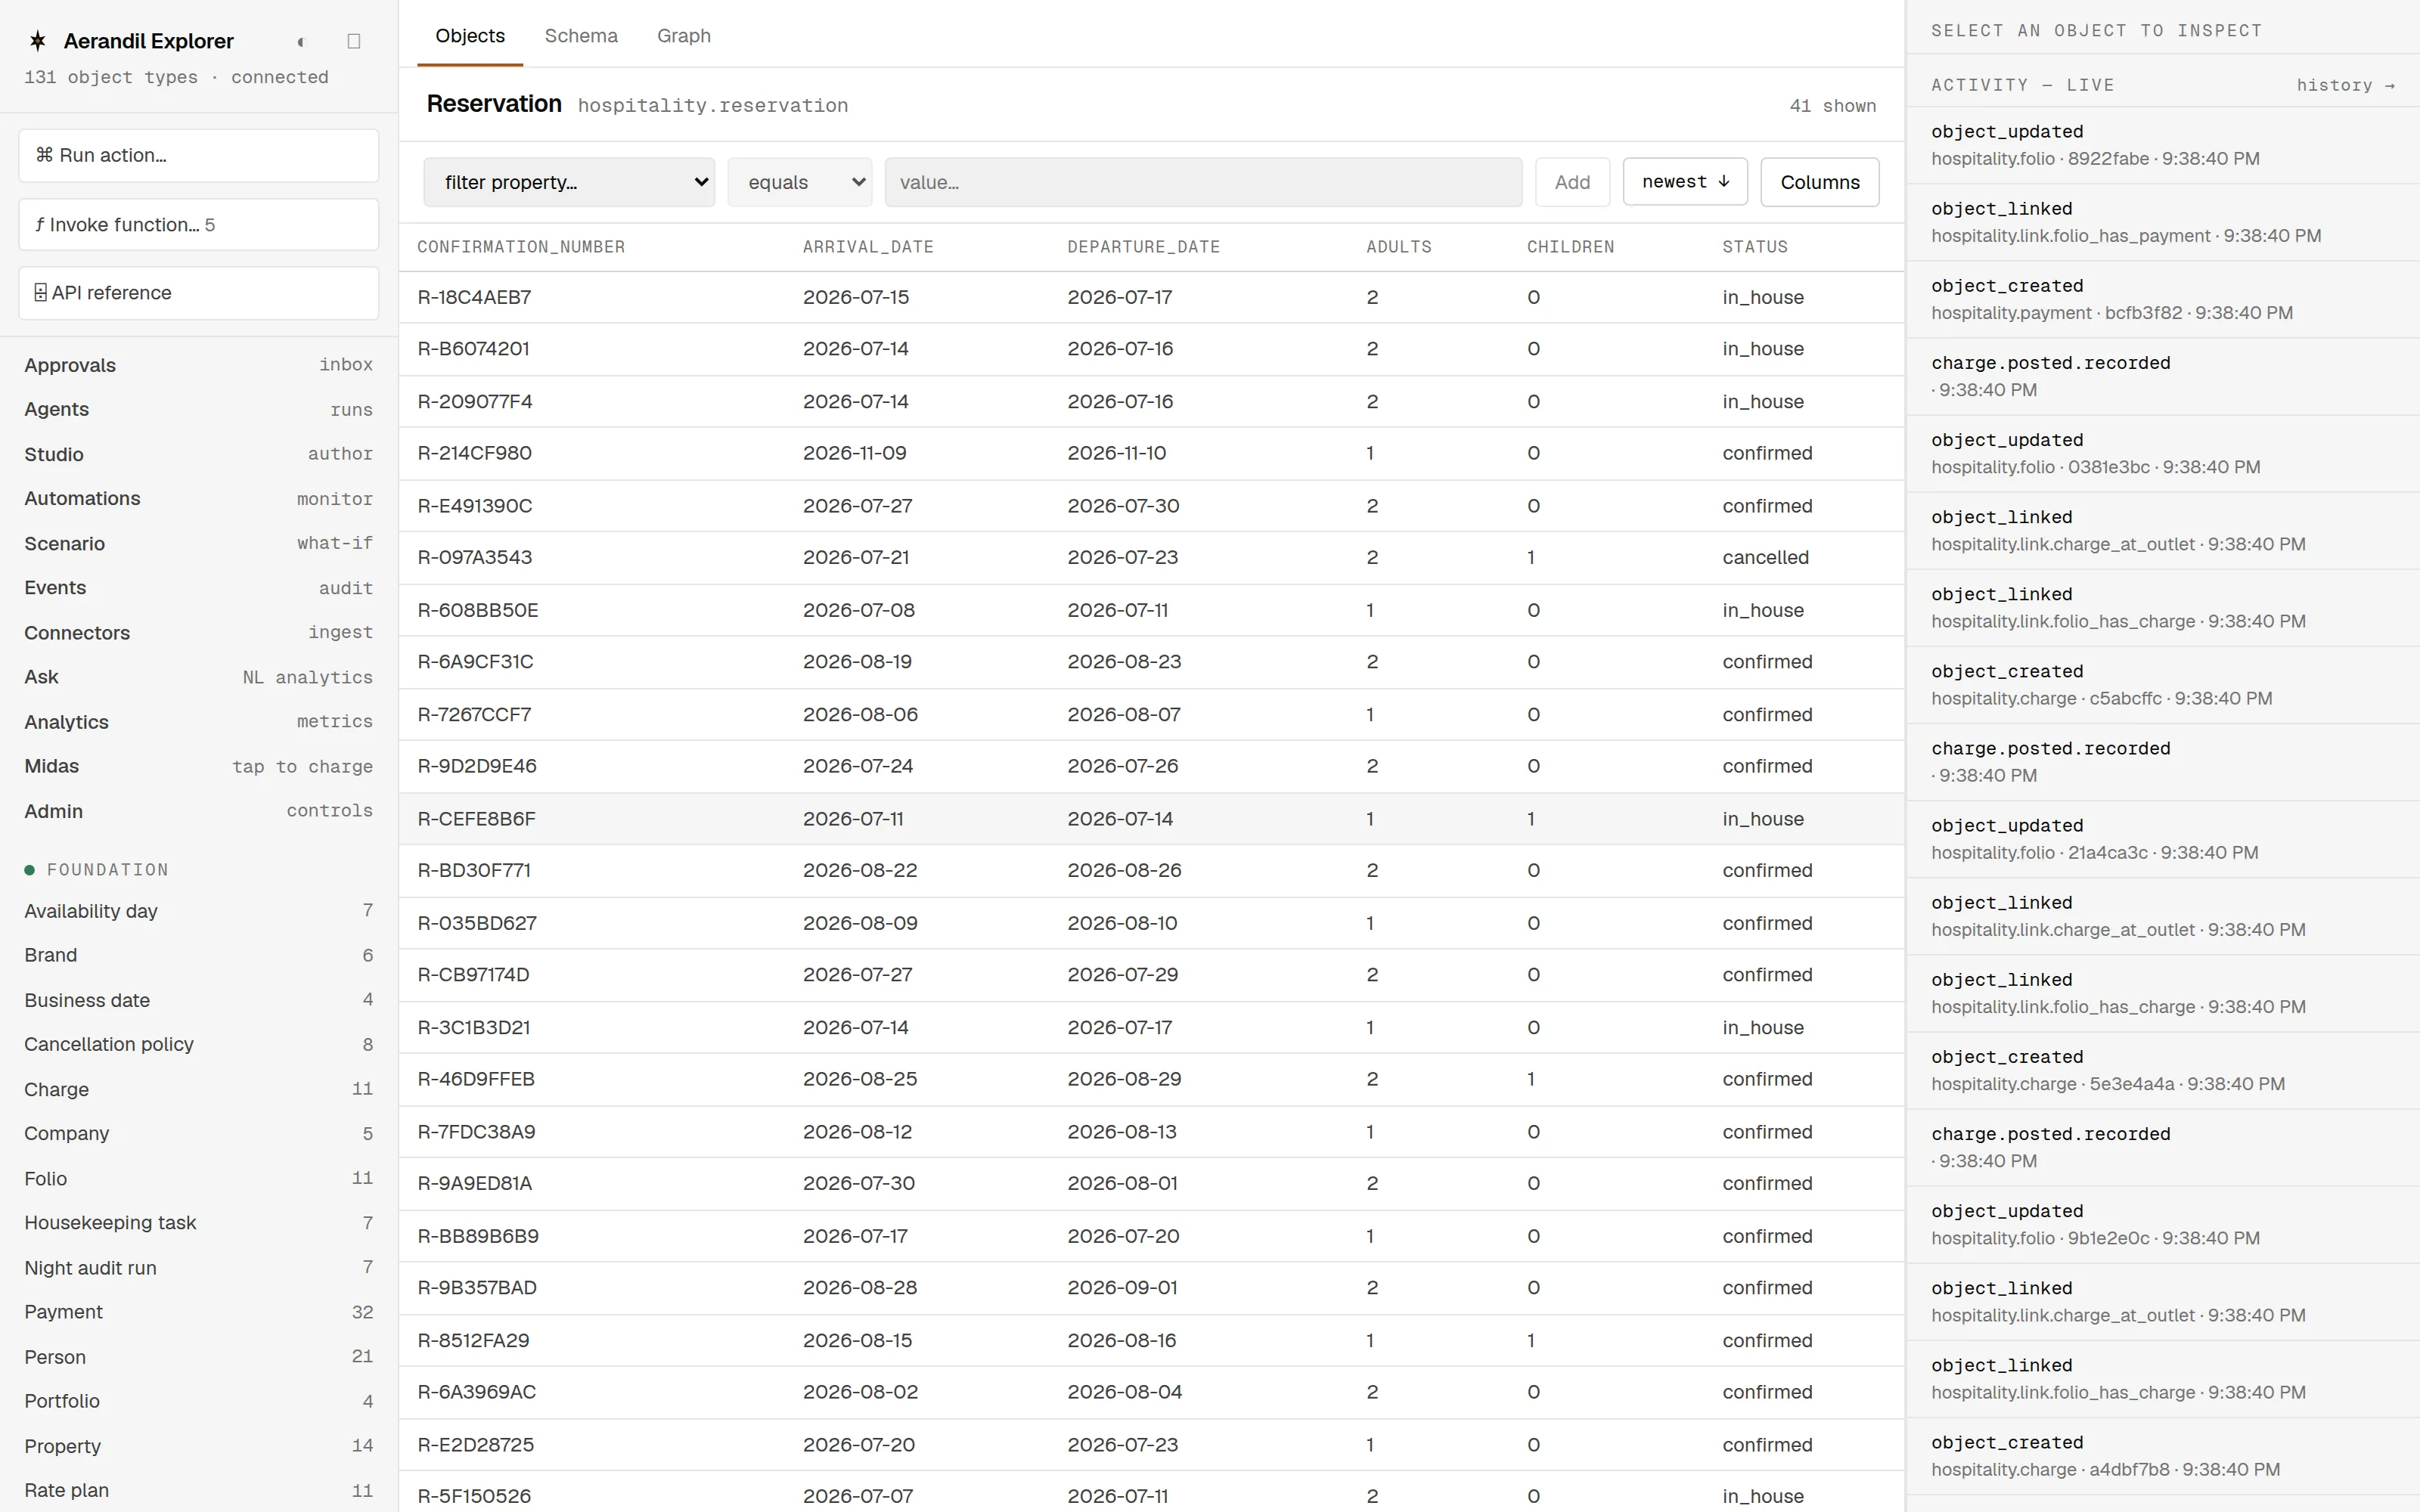The image size is (2420, 1512).
Task: Open Automations monitor
Action: (198, 498)
